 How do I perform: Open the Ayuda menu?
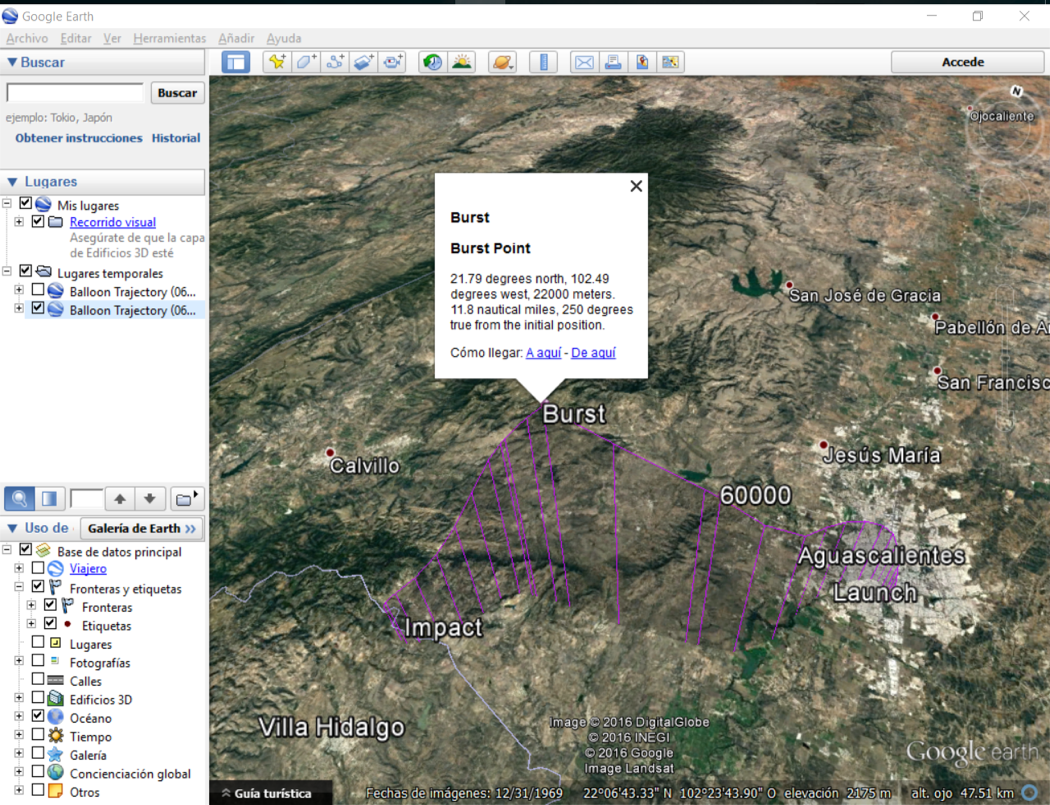[x=284, y=38]
